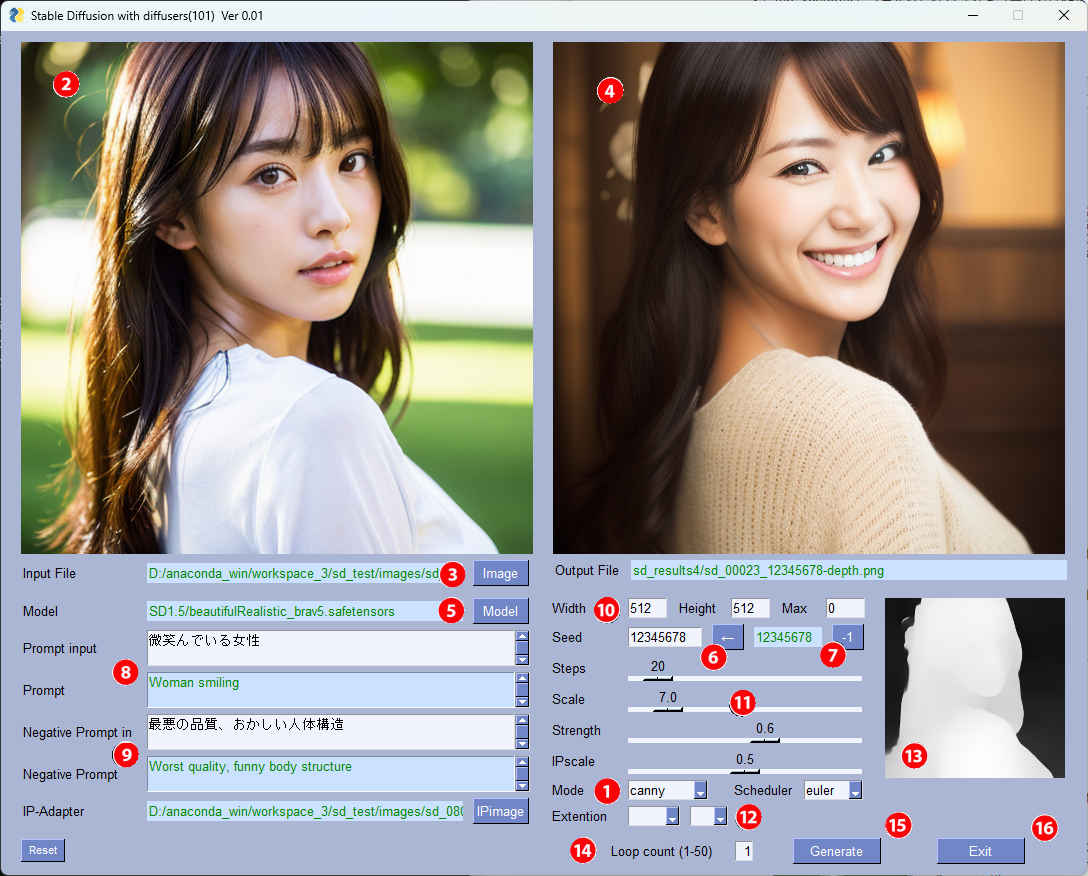
Task: Click the app icon in title bar
Action: 16,16
